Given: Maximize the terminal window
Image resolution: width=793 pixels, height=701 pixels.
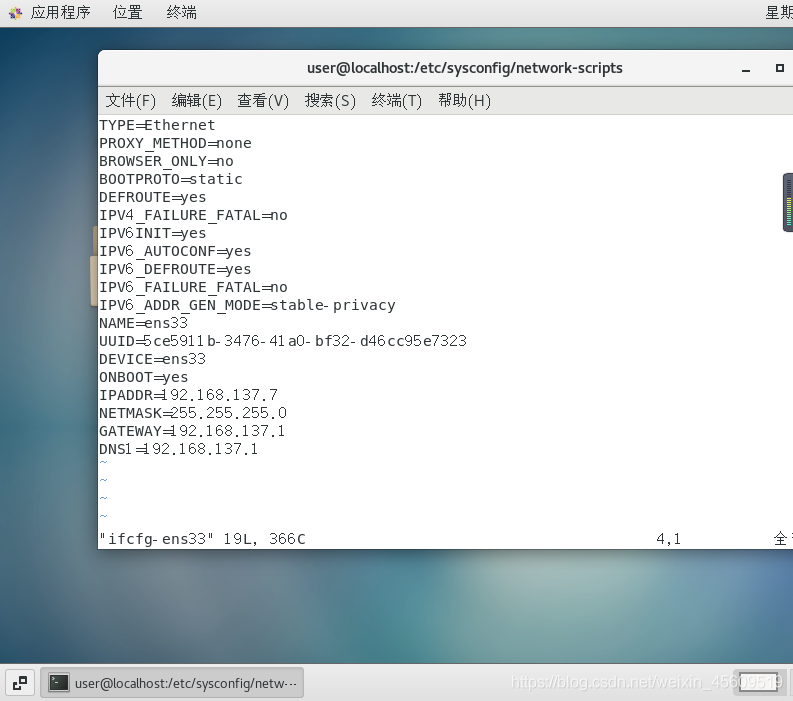Looking at the screenshot, I should point(780,68).
